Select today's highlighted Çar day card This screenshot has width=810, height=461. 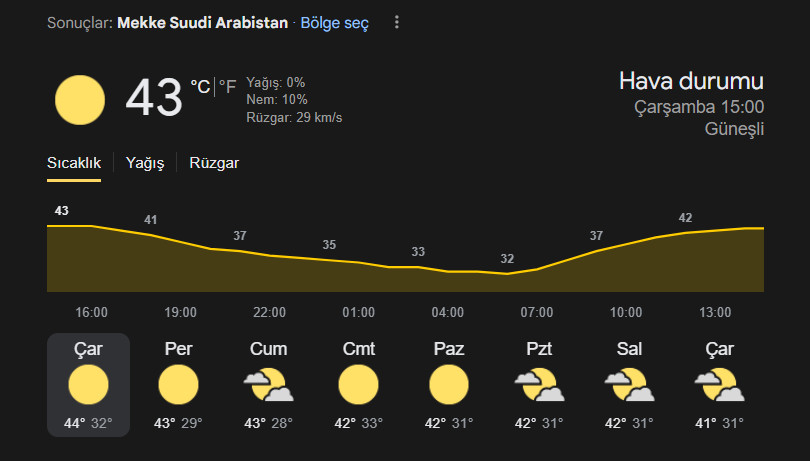coord(88,385)
